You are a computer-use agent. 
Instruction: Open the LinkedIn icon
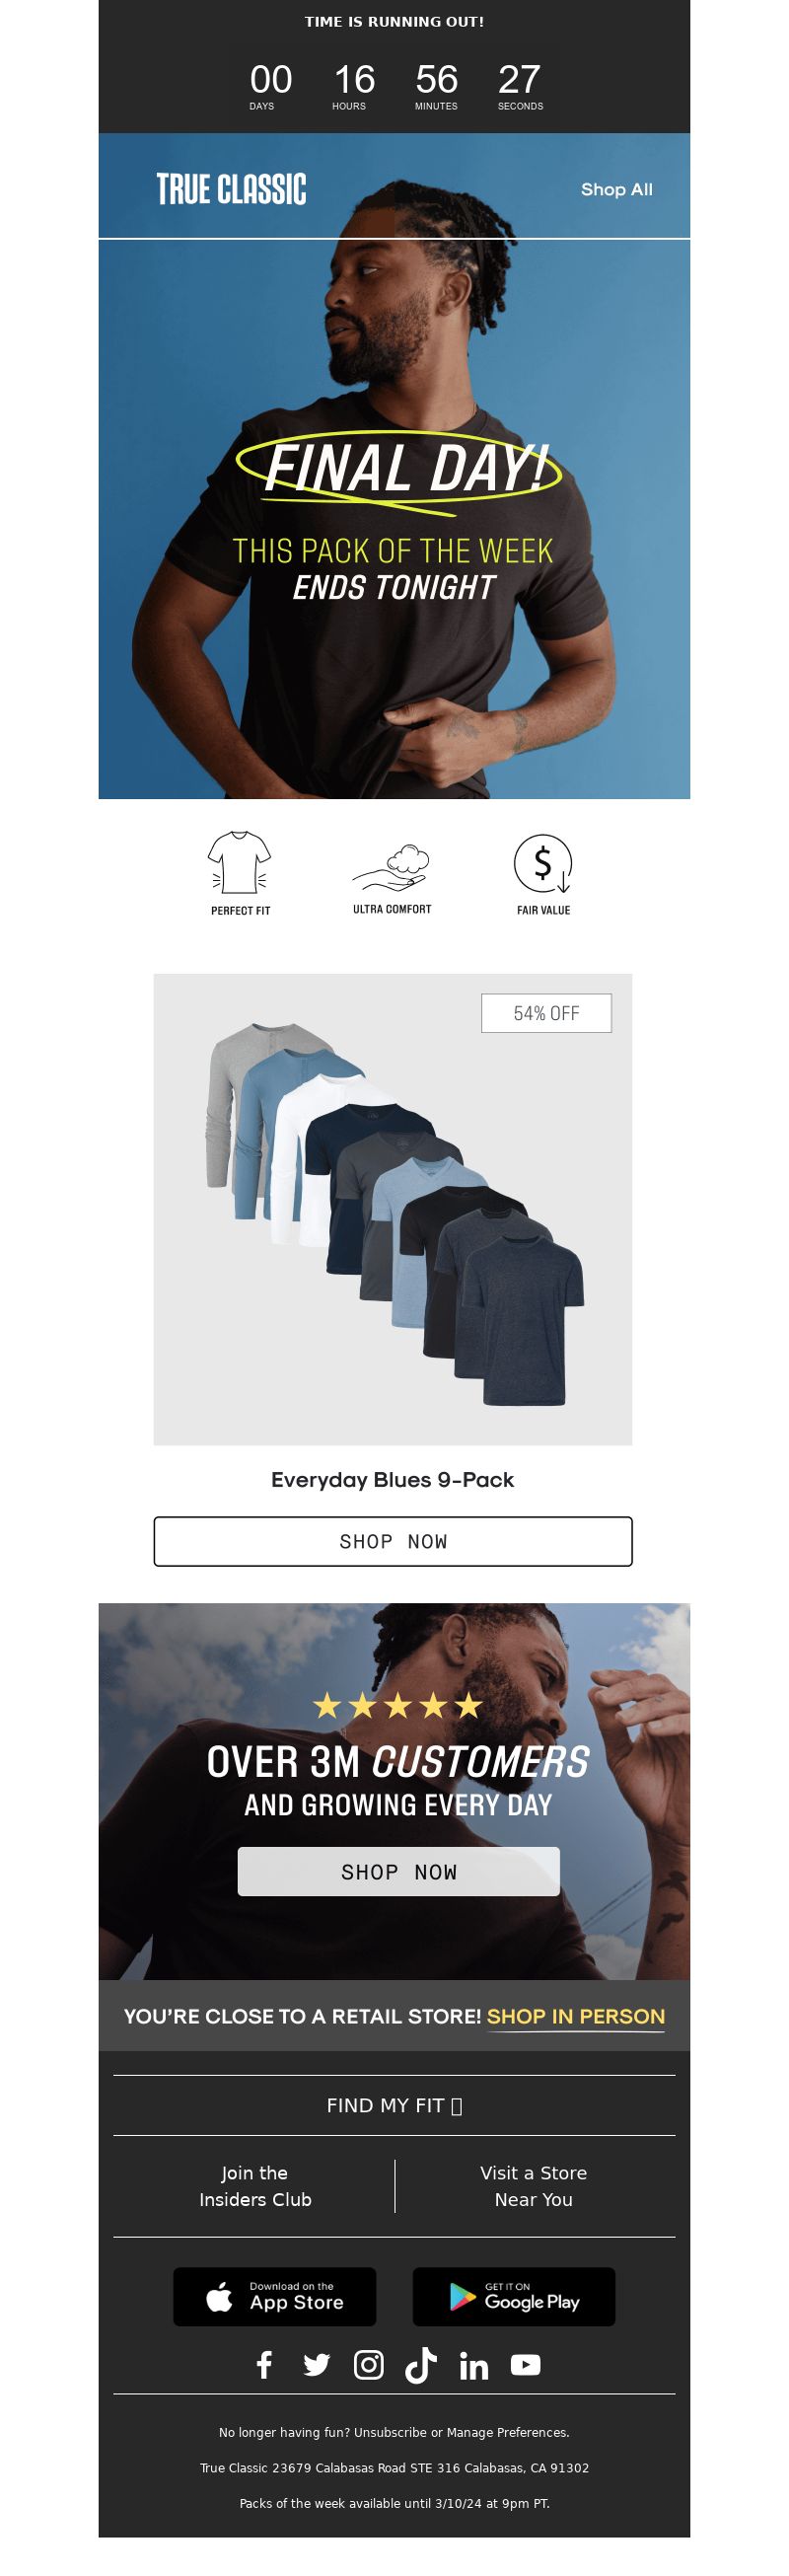474,2365
